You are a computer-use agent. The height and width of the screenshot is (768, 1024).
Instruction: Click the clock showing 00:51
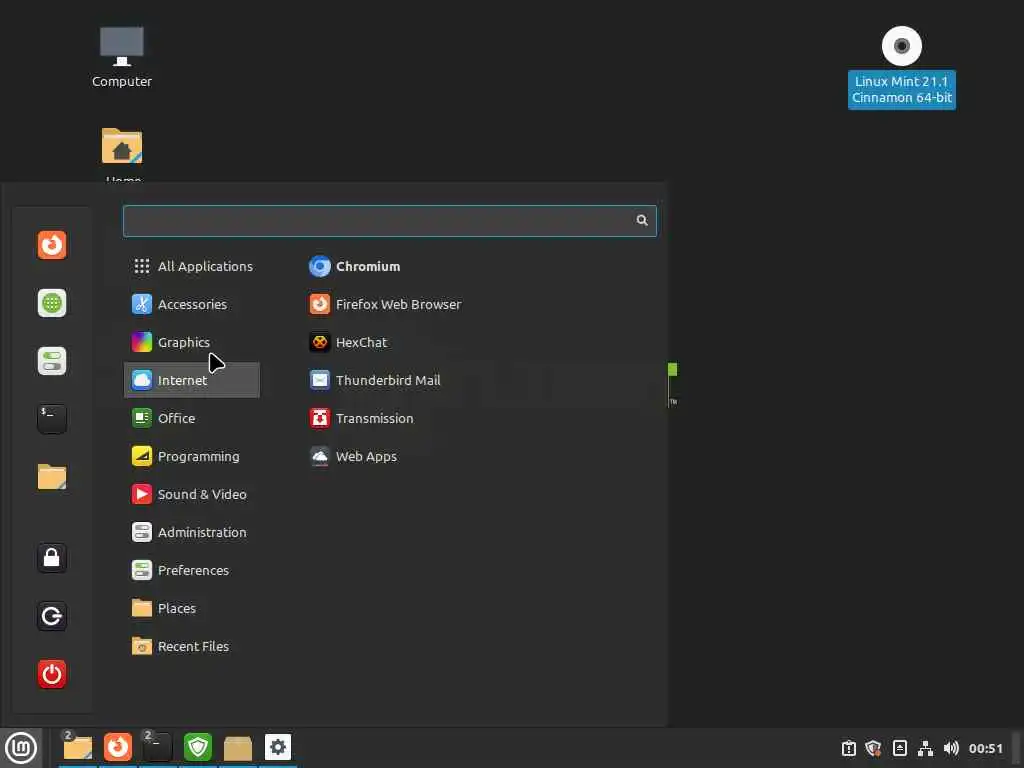click(985, 748)
